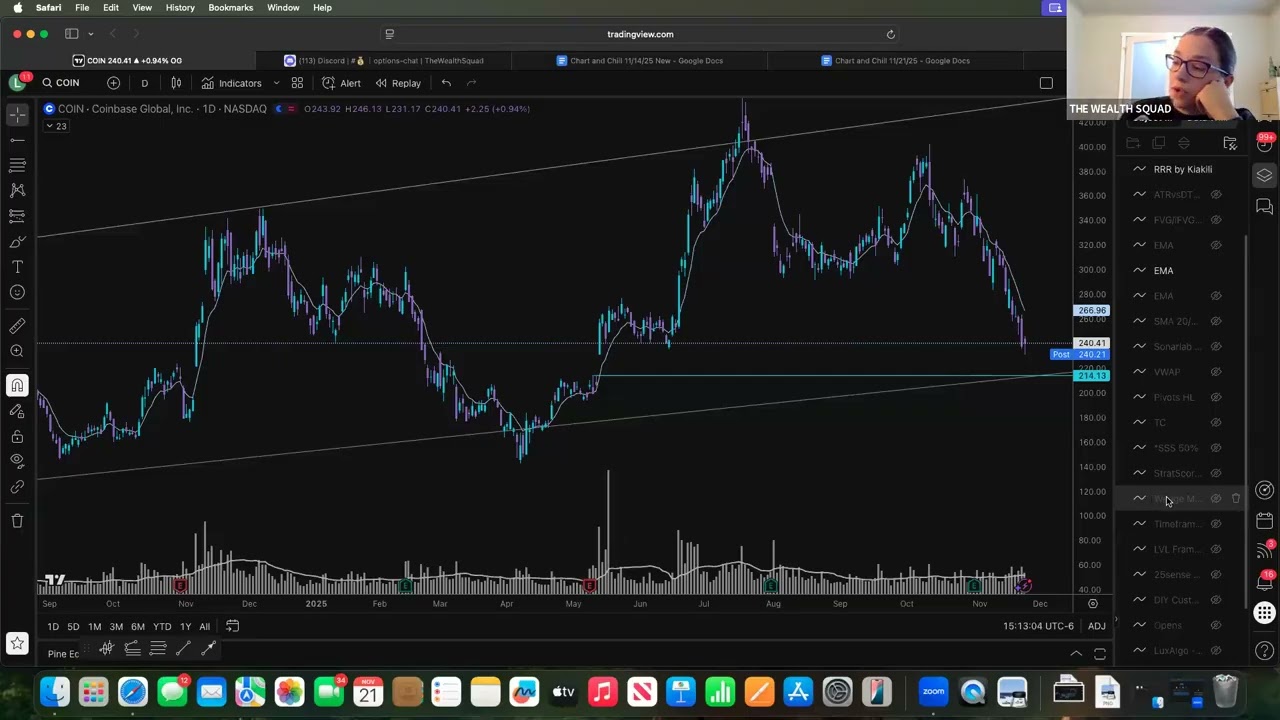The height and width of the screenshot is (720, 1280).
Task: Show the hidden VWAP indicator
Action: tap(1216, 372)
